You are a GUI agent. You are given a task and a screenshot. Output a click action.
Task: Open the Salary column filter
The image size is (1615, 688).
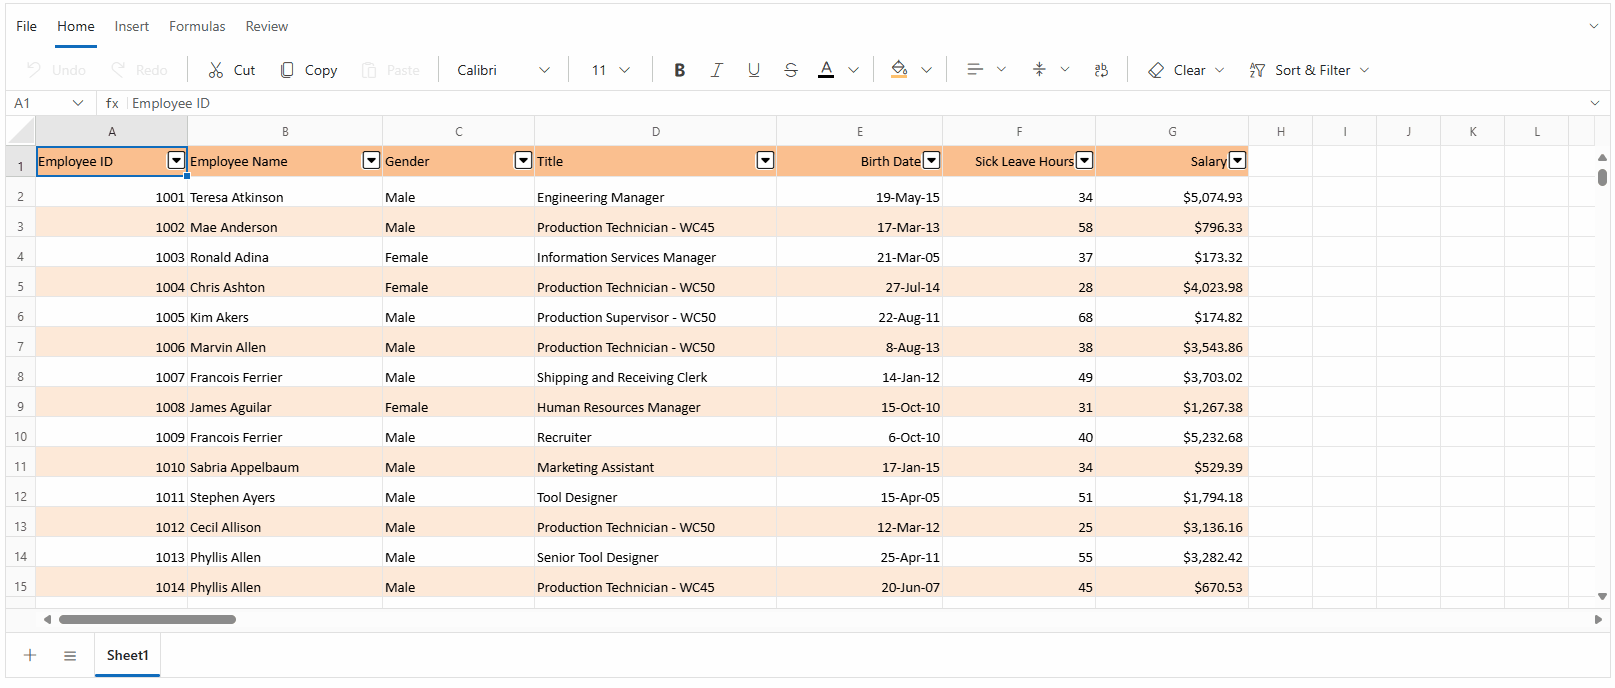(1237, 161)
